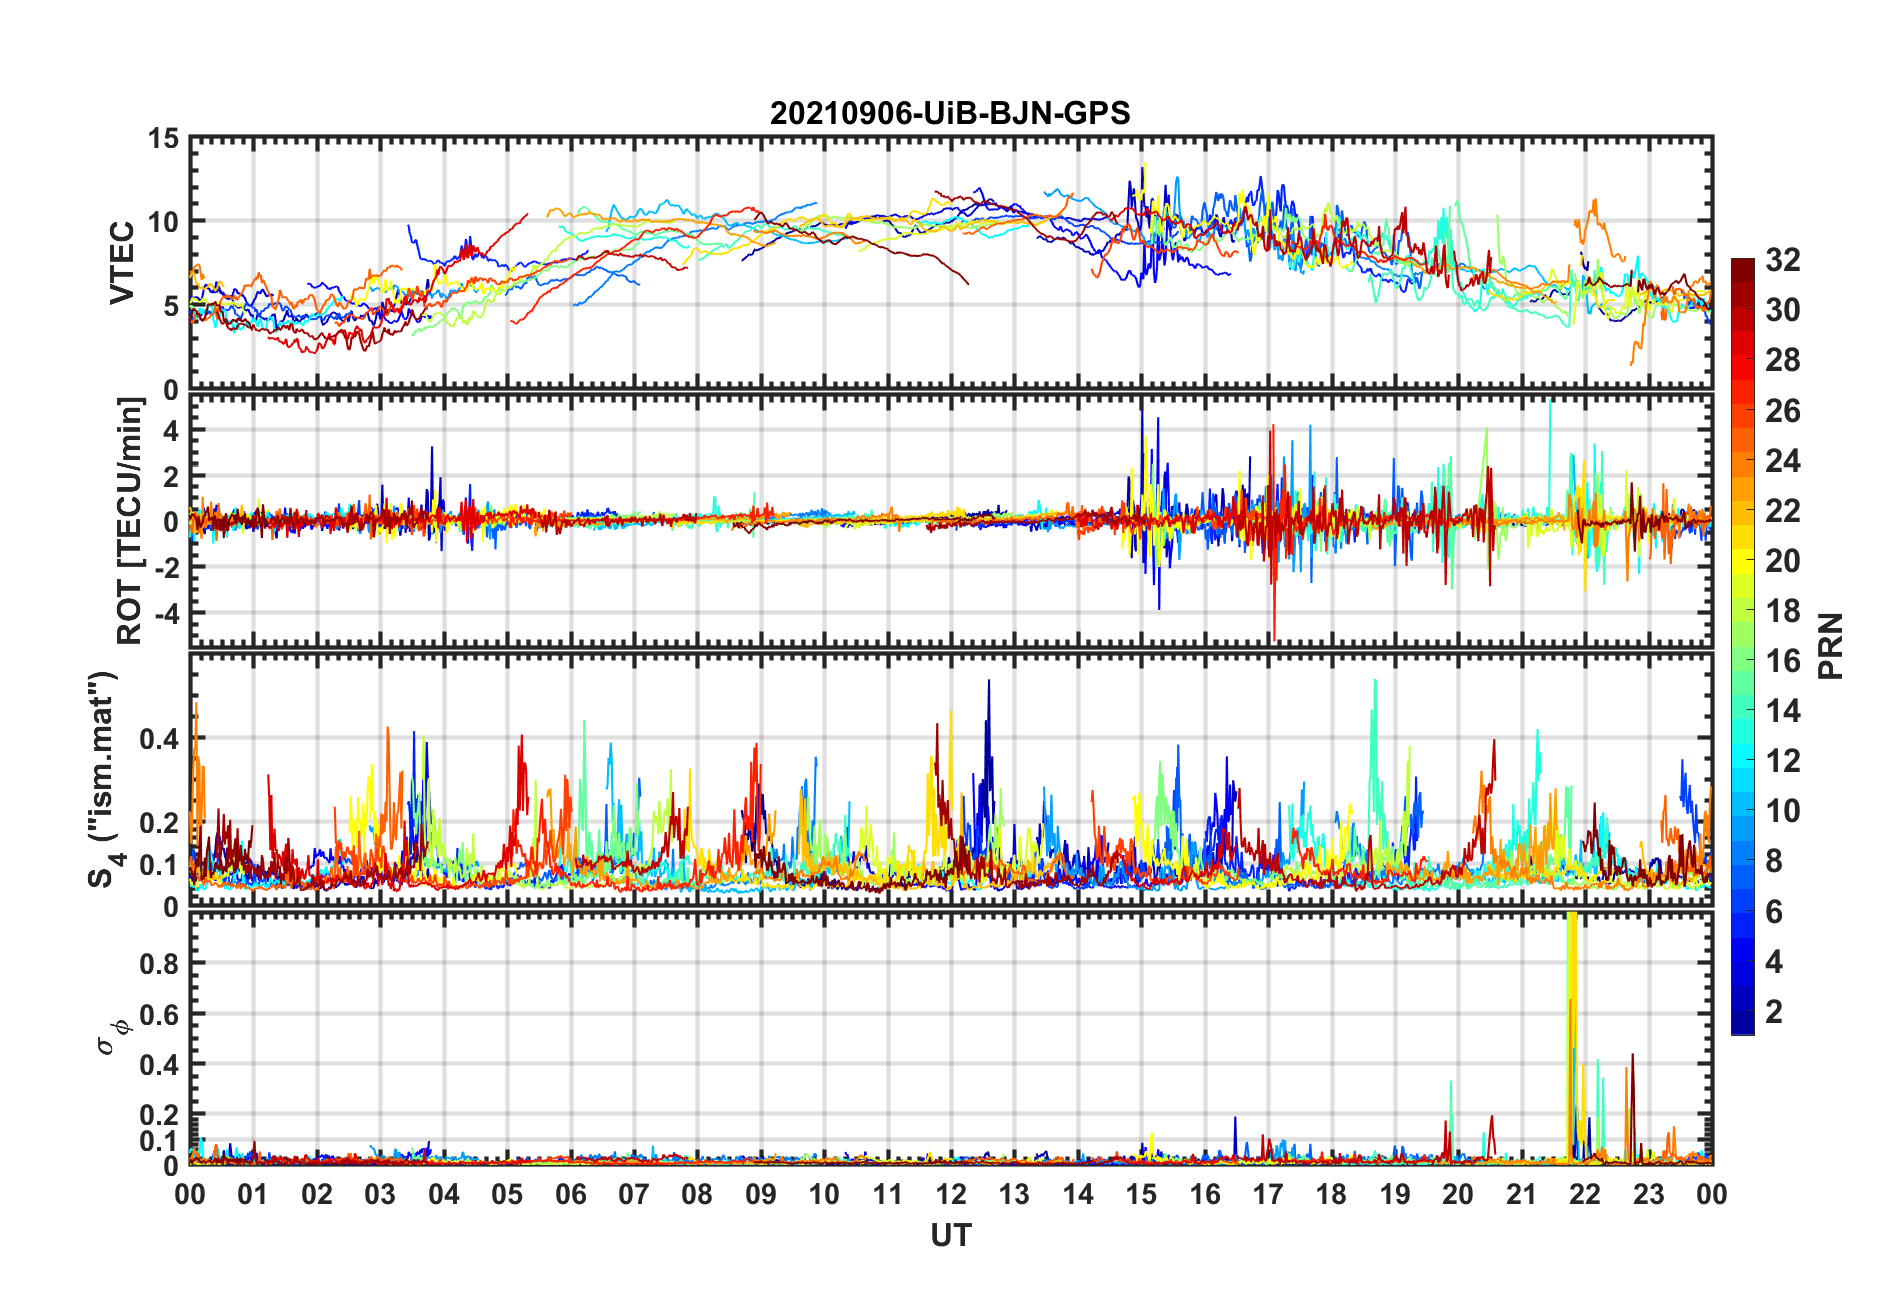Select colorbar tick label 22

click(1782, 510)
